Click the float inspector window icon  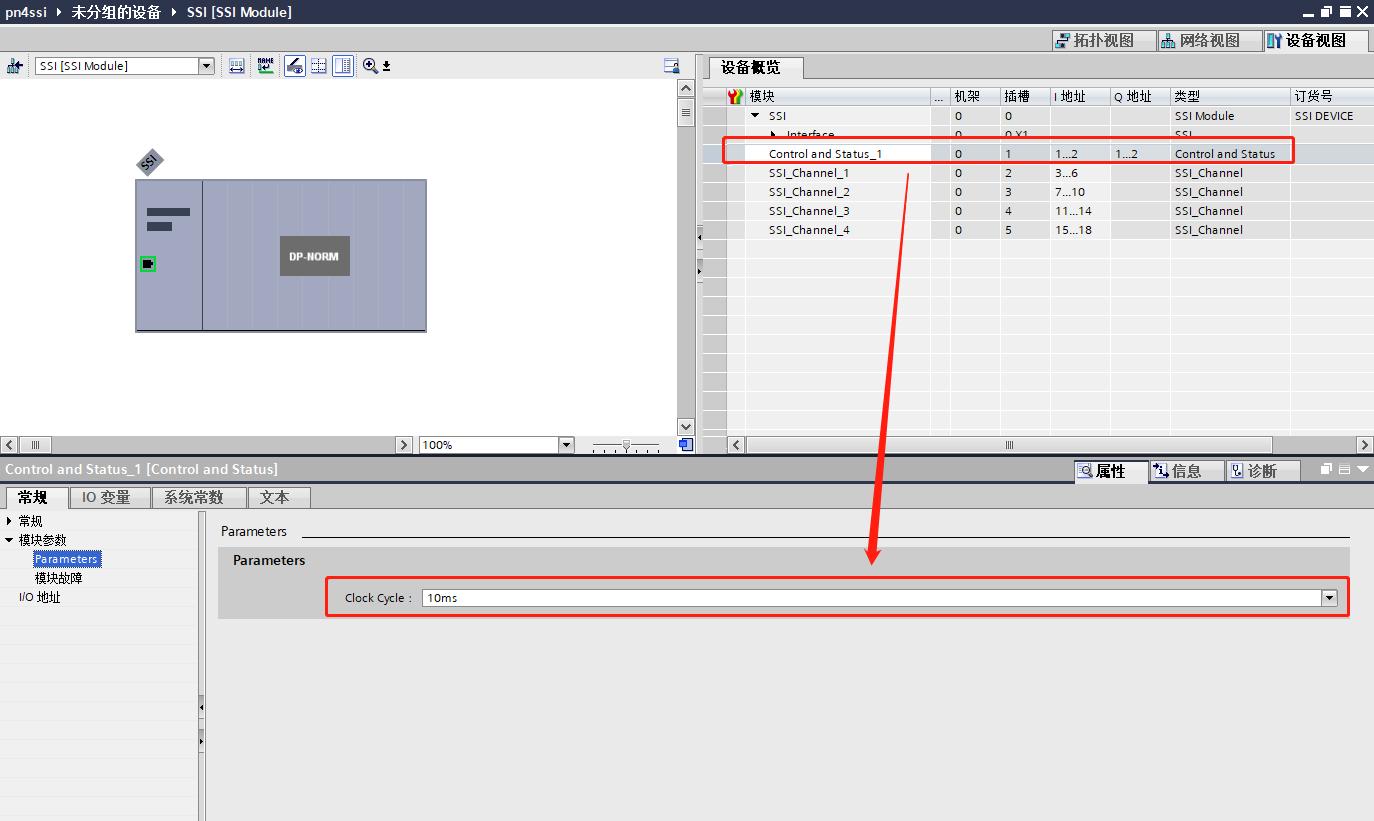point(1327,469)
